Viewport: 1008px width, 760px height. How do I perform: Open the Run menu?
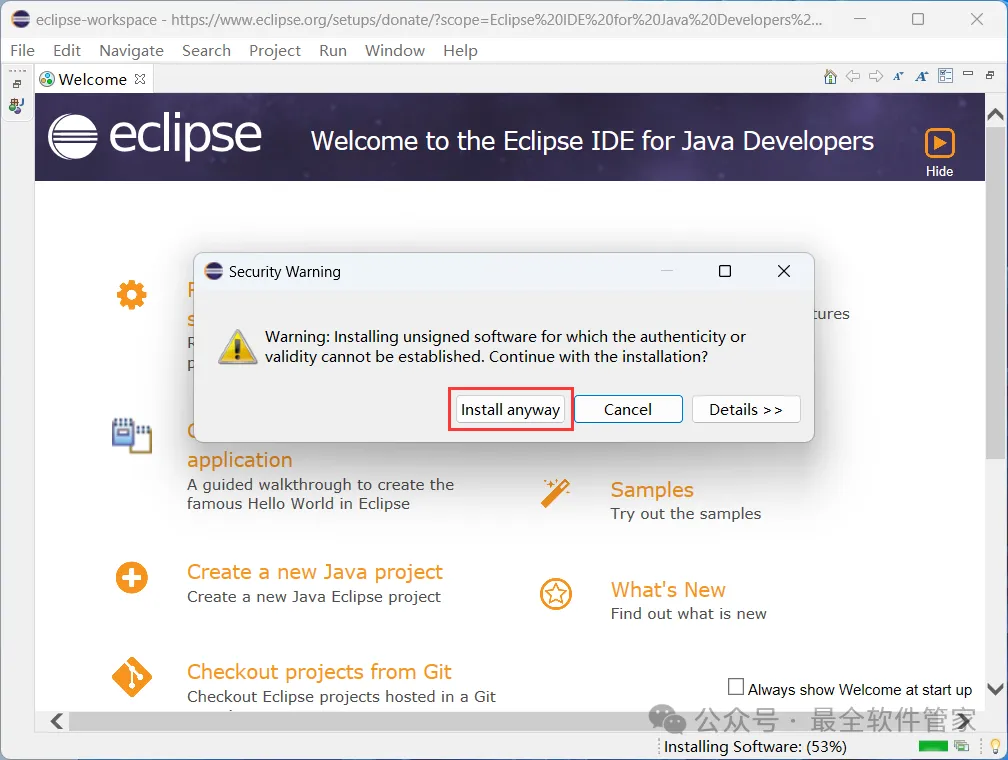click(333, 50)
